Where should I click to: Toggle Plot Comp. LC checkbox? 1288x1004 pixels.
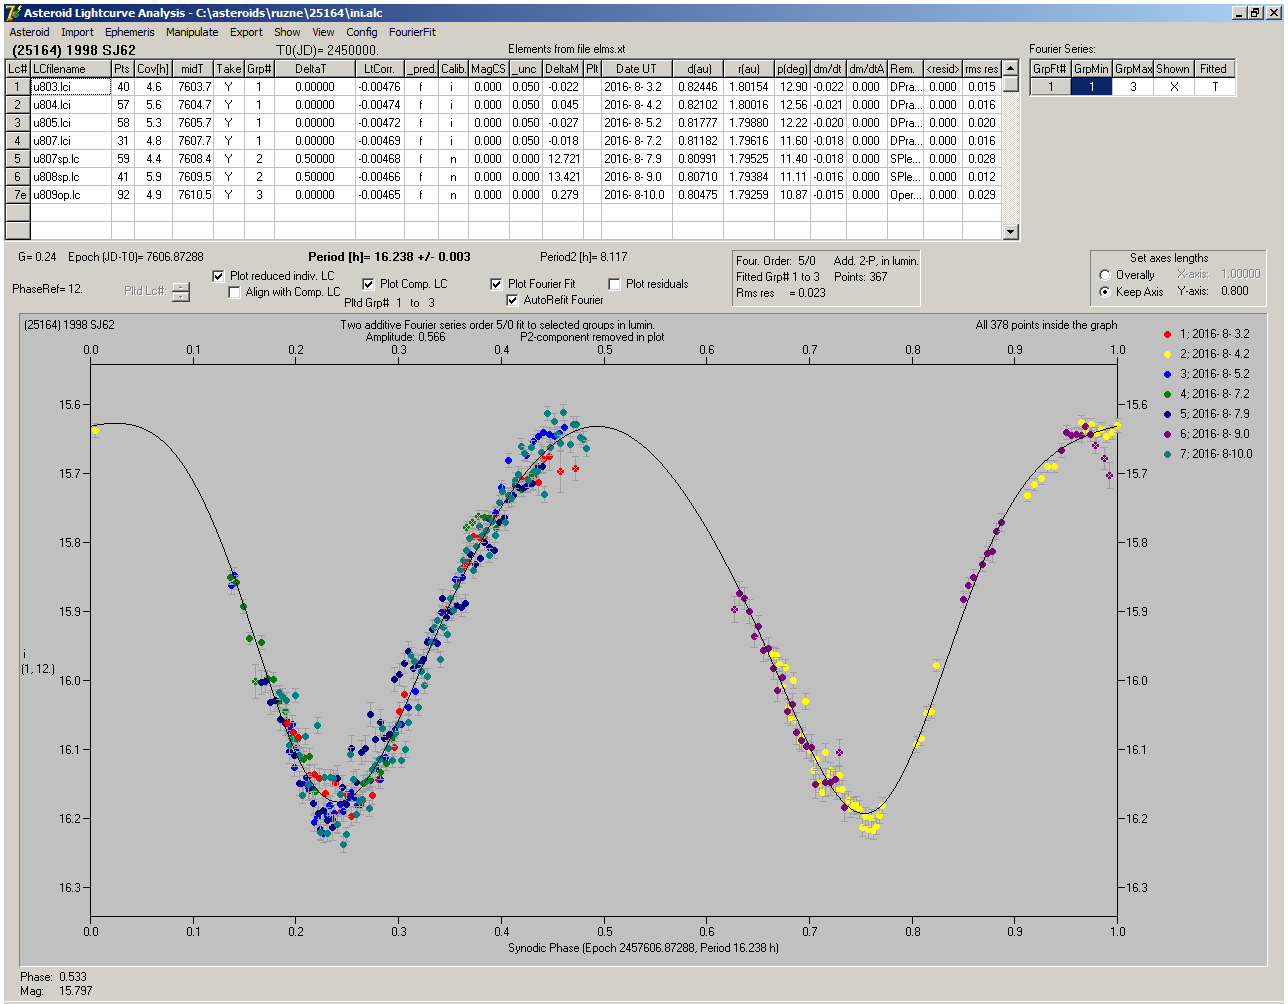(368, 284)
